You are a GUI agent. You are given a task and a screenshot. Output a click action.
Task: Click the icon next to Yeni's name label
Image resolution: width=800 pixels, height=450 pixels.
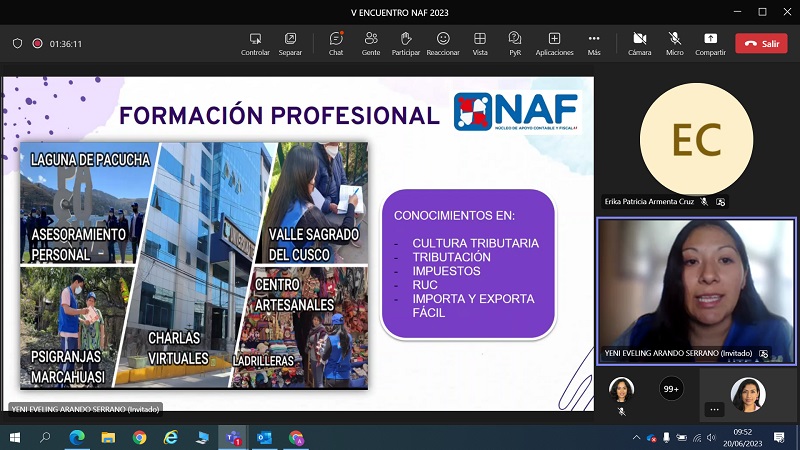tap(763, 354)
